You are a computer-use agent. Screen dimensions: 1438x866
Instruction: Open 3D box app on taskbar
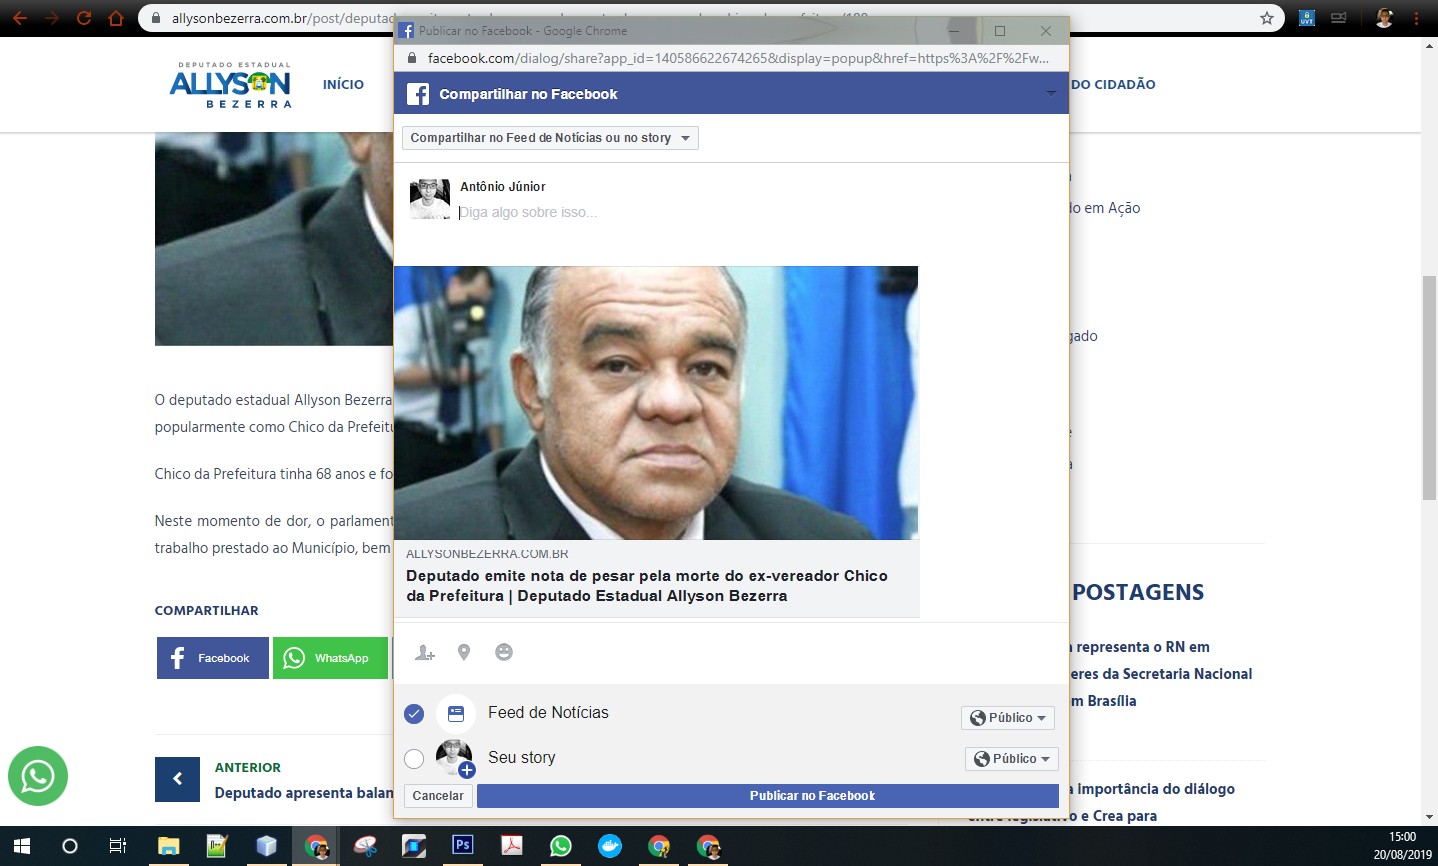pyautogui.click(x=266, y=846)
